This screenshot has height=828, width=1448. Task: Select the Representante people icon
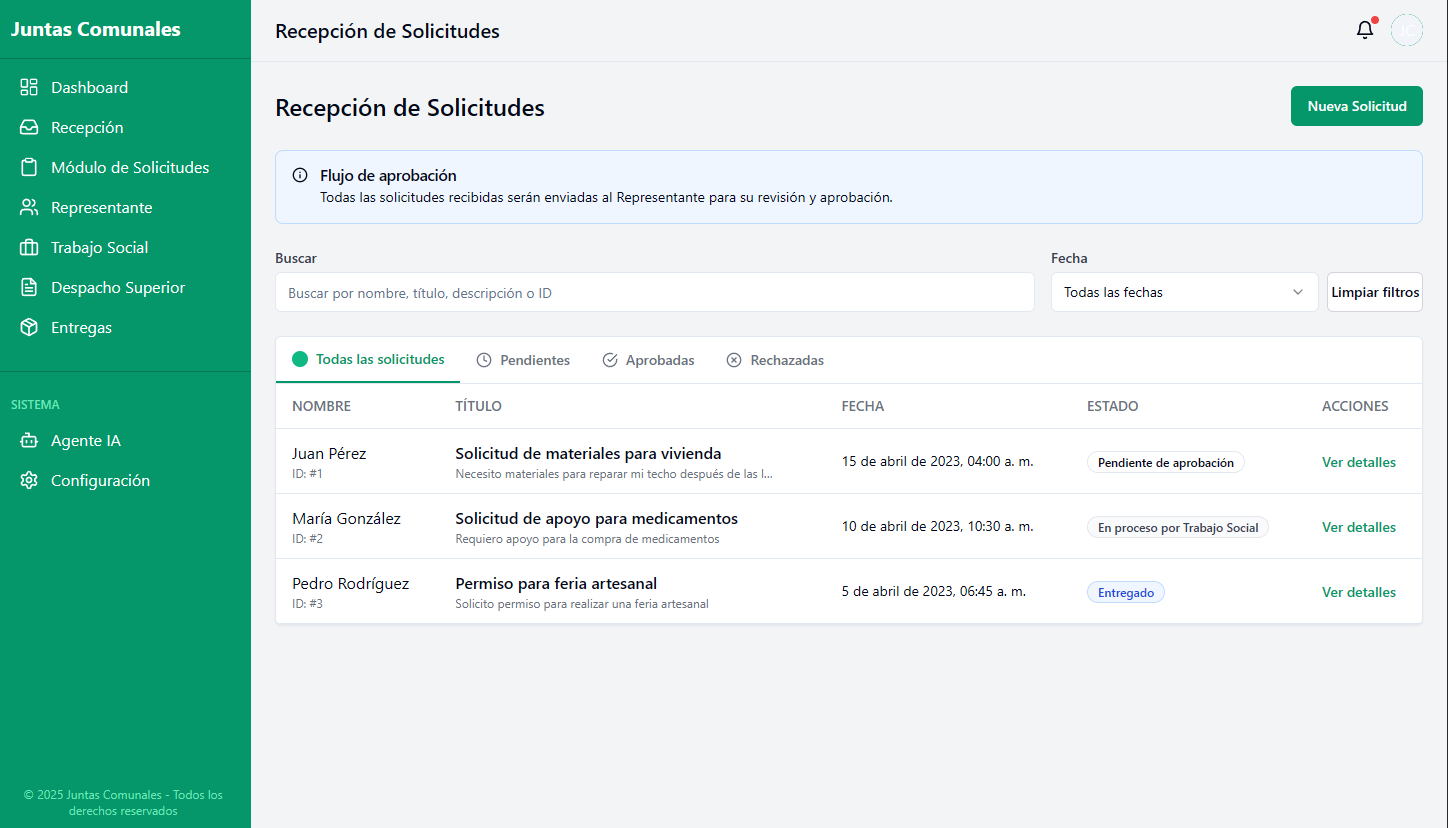(29, 207)
